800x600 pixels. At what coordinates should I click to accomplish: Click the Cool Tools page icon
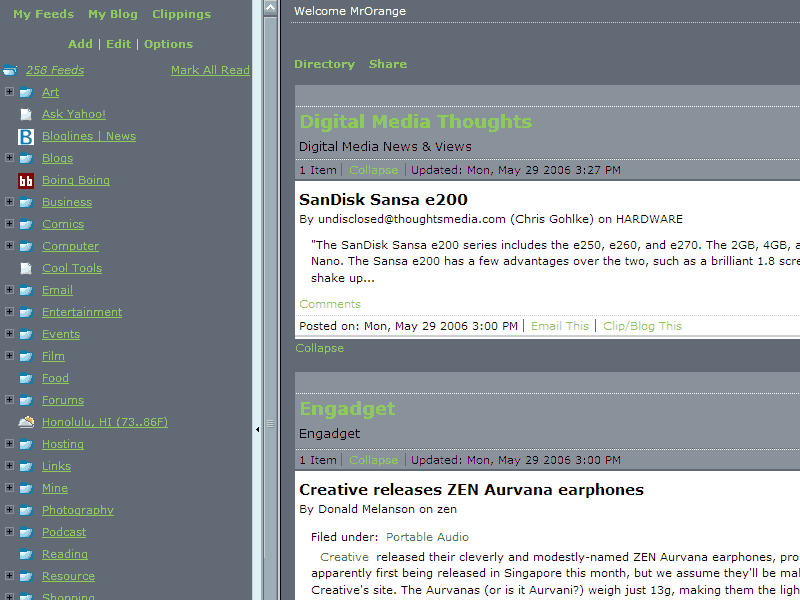(26, 268)
